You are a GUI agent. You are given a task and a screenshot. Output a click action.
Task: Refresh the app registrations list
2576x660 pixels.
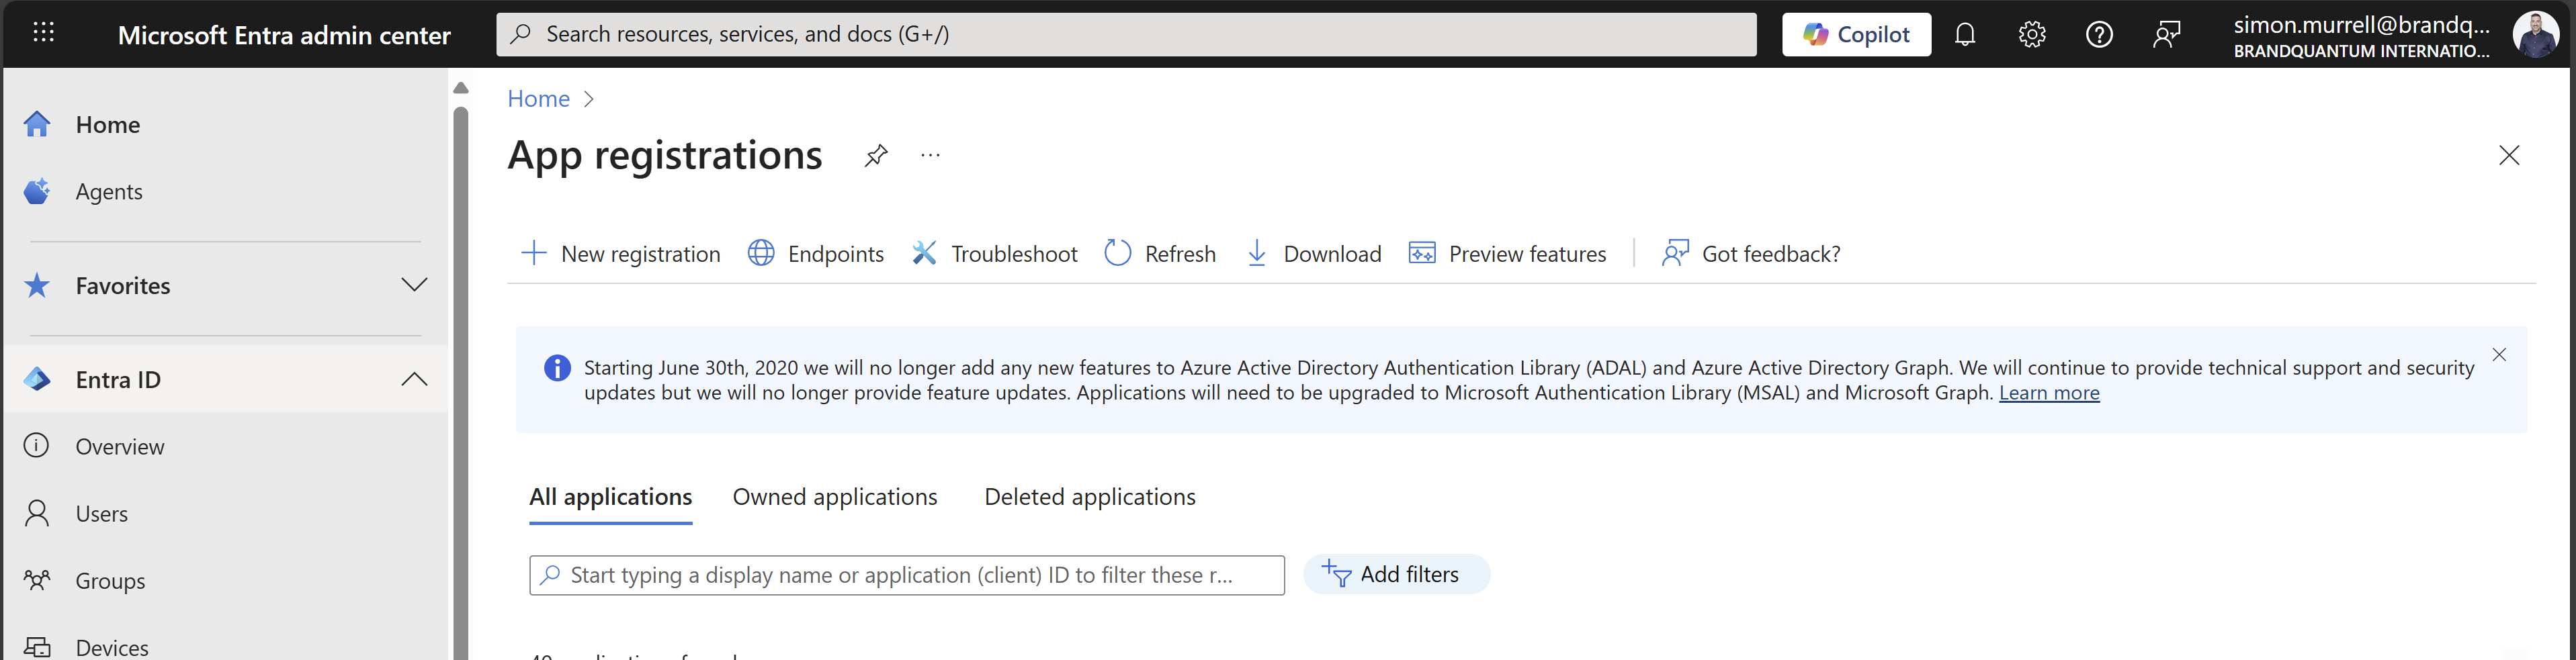point(1160,253)
